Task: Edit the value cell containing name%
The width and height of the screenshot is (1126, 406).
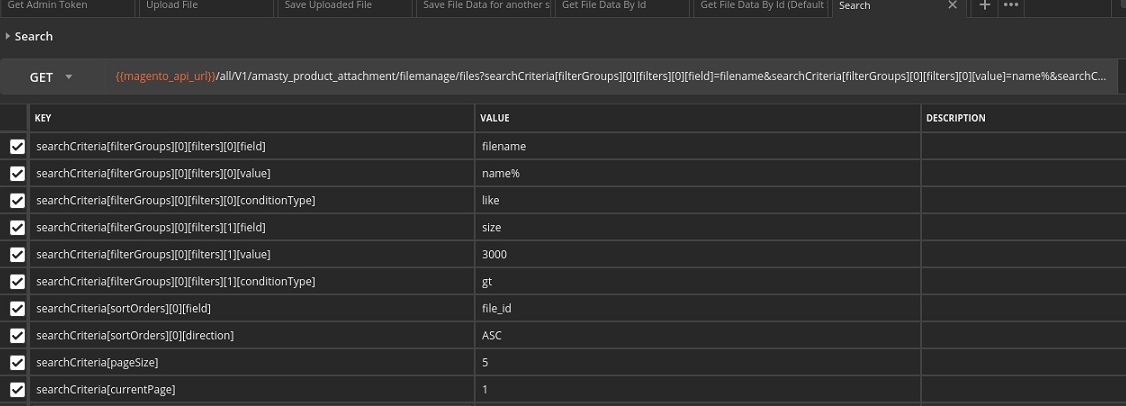Action: point(697,173)
